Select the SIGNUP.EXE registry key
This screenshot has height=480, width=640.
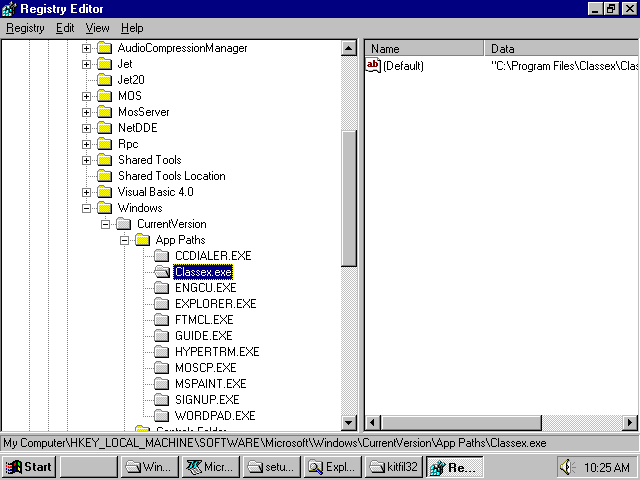pyautogui.click(x=206, y=399)
